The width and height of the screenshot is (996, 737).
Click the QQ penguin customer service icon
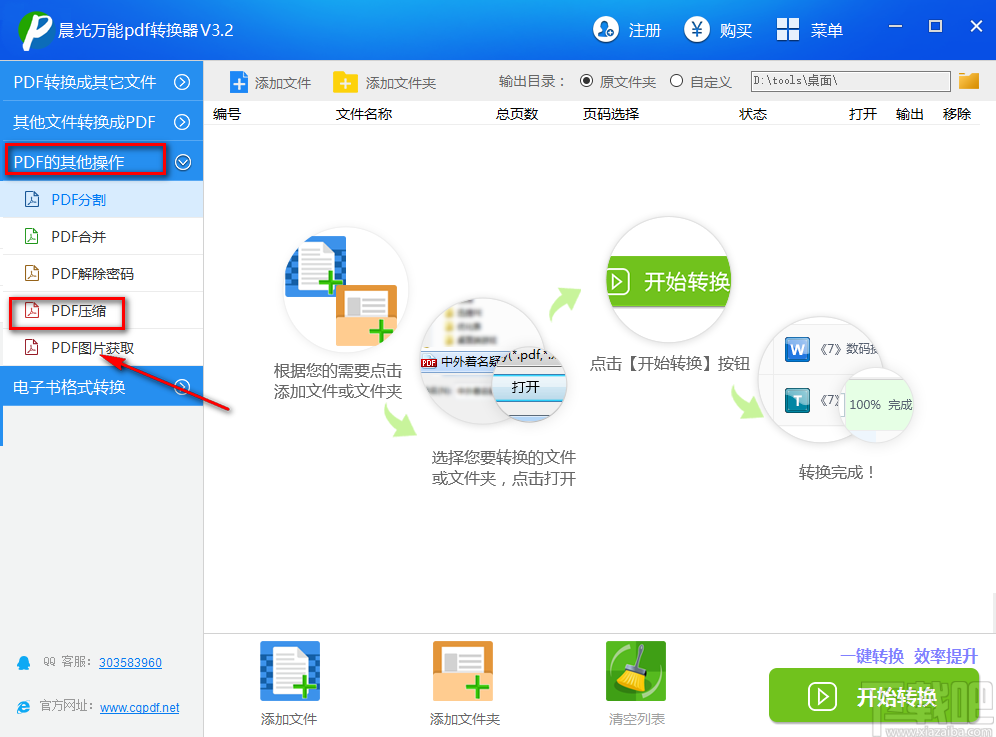point(24,663)
